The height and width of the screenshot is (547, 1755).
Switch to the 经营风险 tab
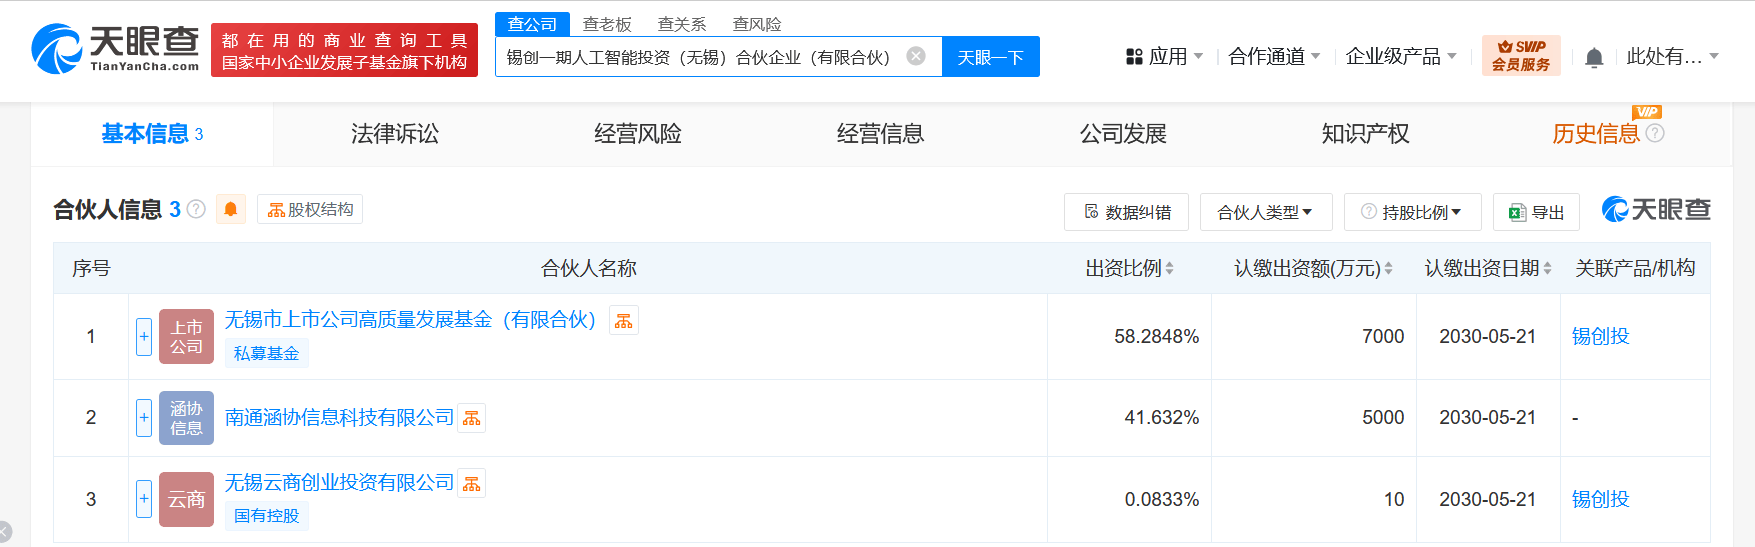638,134
